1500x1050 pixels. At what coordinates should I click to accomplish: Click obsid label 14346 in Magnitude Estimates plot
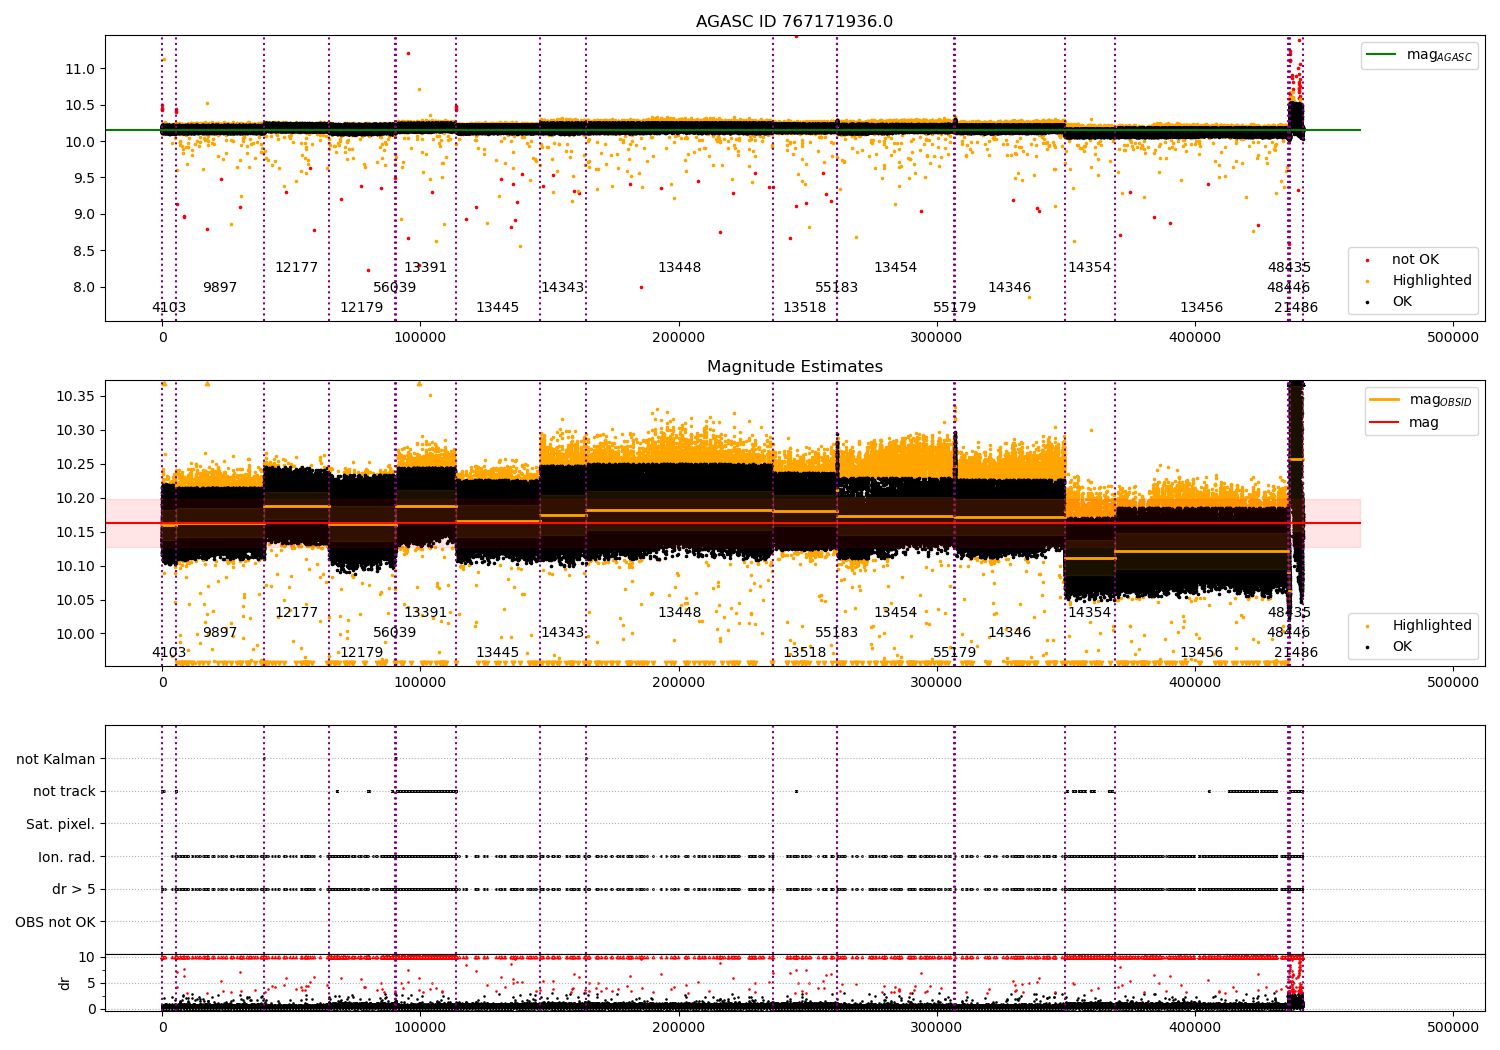1010,633
